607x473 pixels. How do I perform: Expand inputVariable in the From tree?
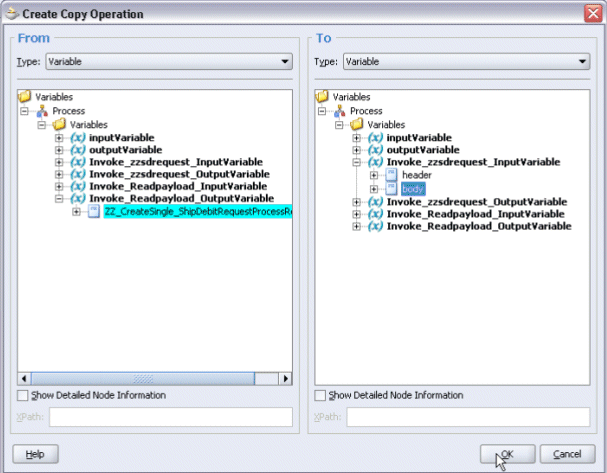[x=59, y=138]
